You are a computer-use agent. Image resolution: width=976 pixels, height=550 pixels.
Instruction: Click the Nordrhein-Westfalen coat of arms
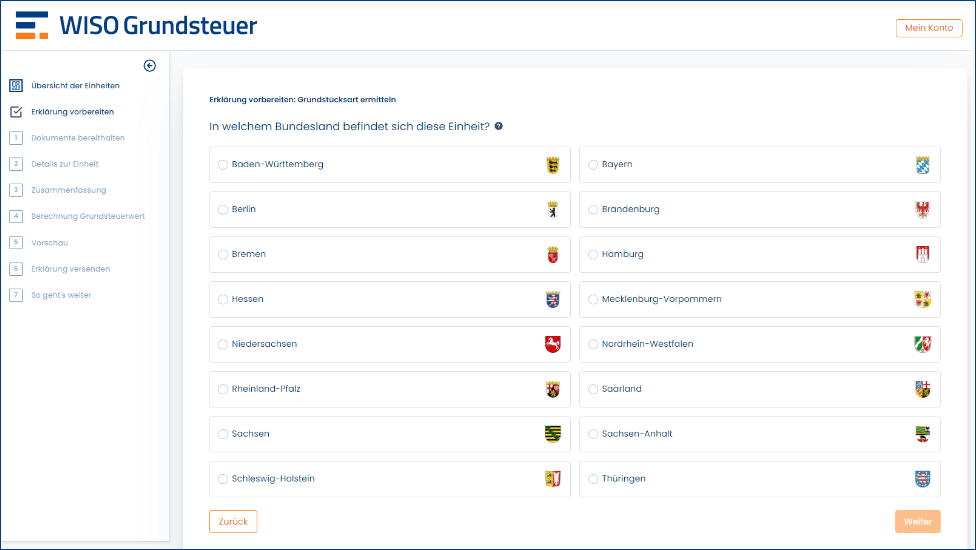coord(922,344)
